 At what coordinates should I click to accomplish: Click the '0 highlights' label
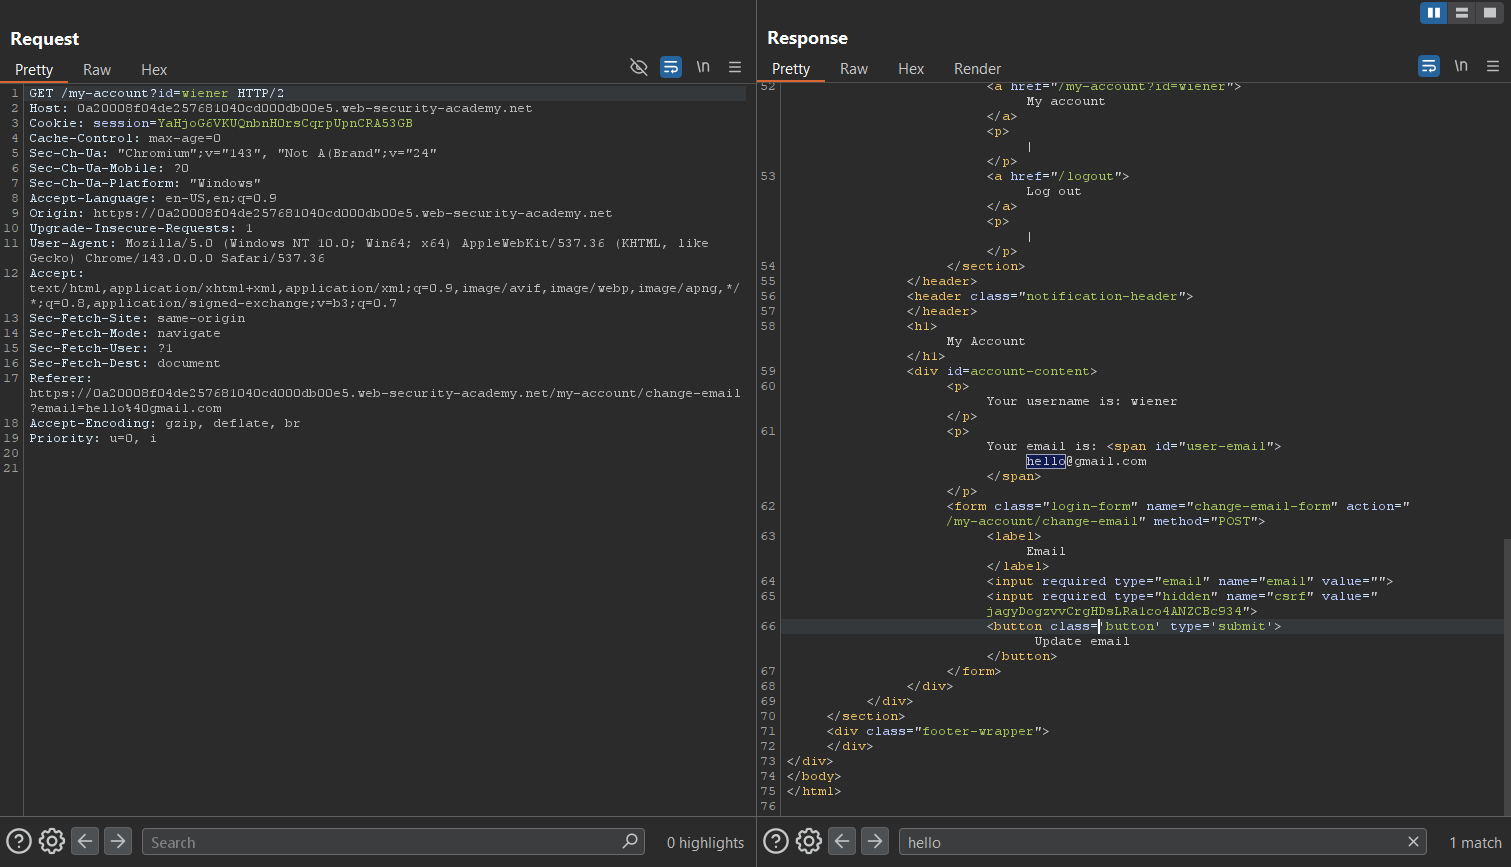coord(705,842)
